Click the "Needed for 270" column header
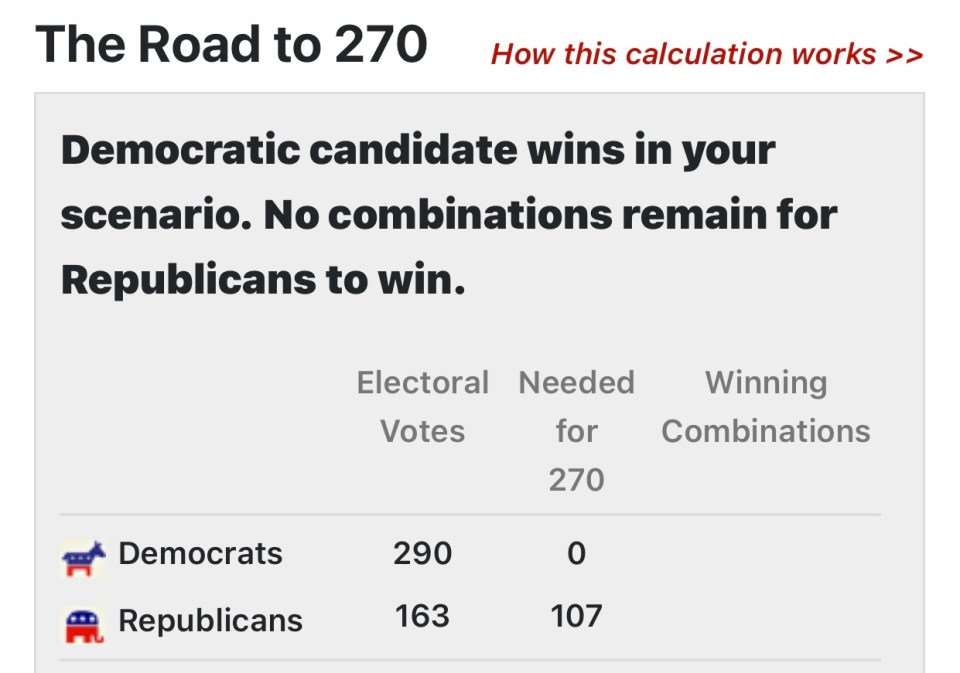Screen dimensions: 960x673 pyautogui.click(x=576, y=430)
